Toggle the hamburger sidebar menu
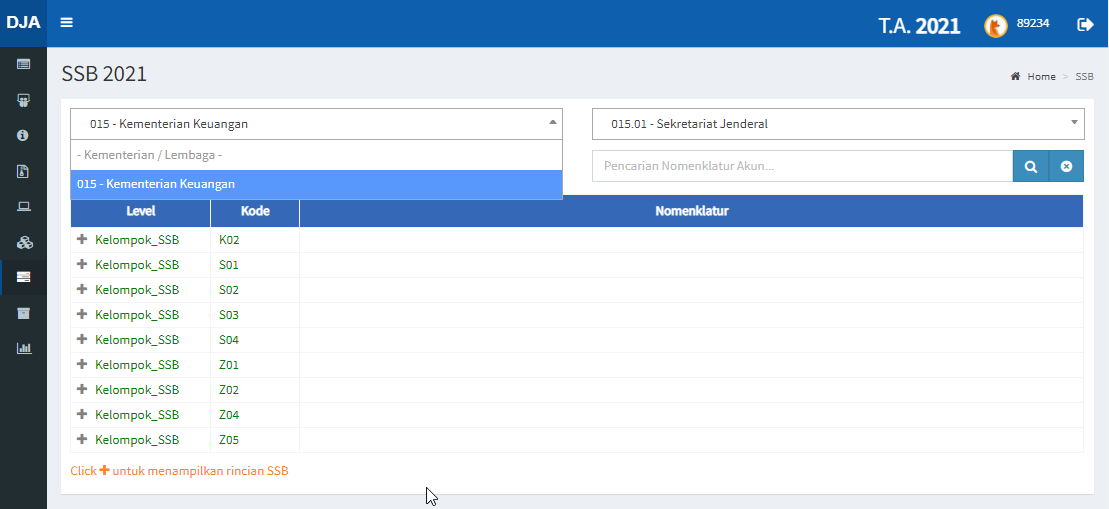The image size is (1109, 509). (66, 23)
